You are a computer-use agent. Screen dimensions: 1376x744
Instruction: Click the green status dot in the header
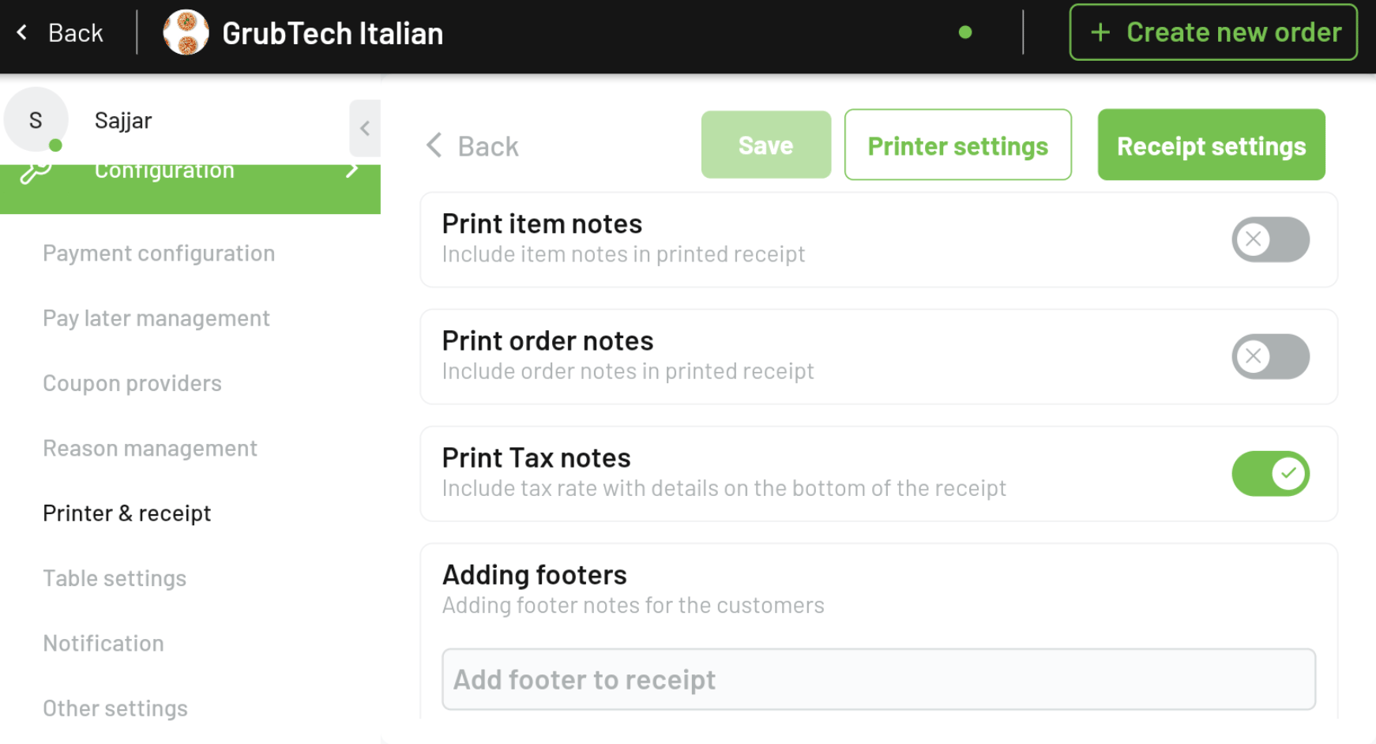(965, 32)
